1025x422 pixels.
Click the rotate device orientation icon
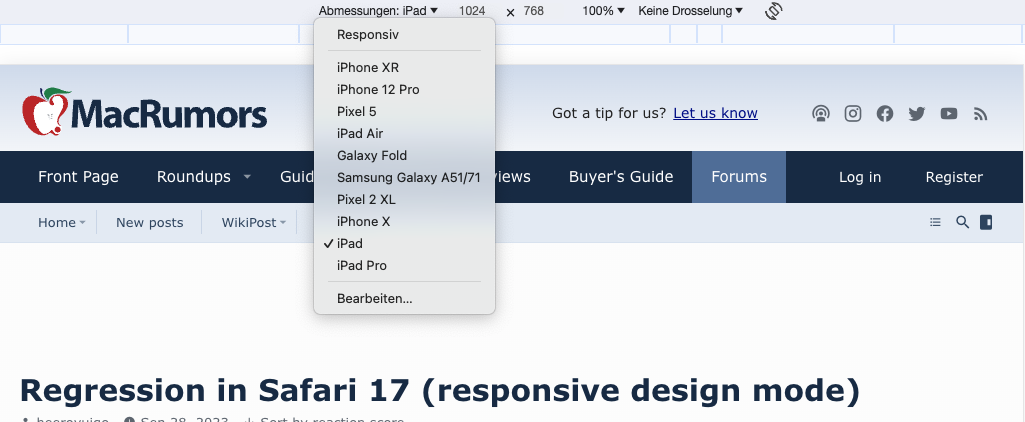click(773, 11)
